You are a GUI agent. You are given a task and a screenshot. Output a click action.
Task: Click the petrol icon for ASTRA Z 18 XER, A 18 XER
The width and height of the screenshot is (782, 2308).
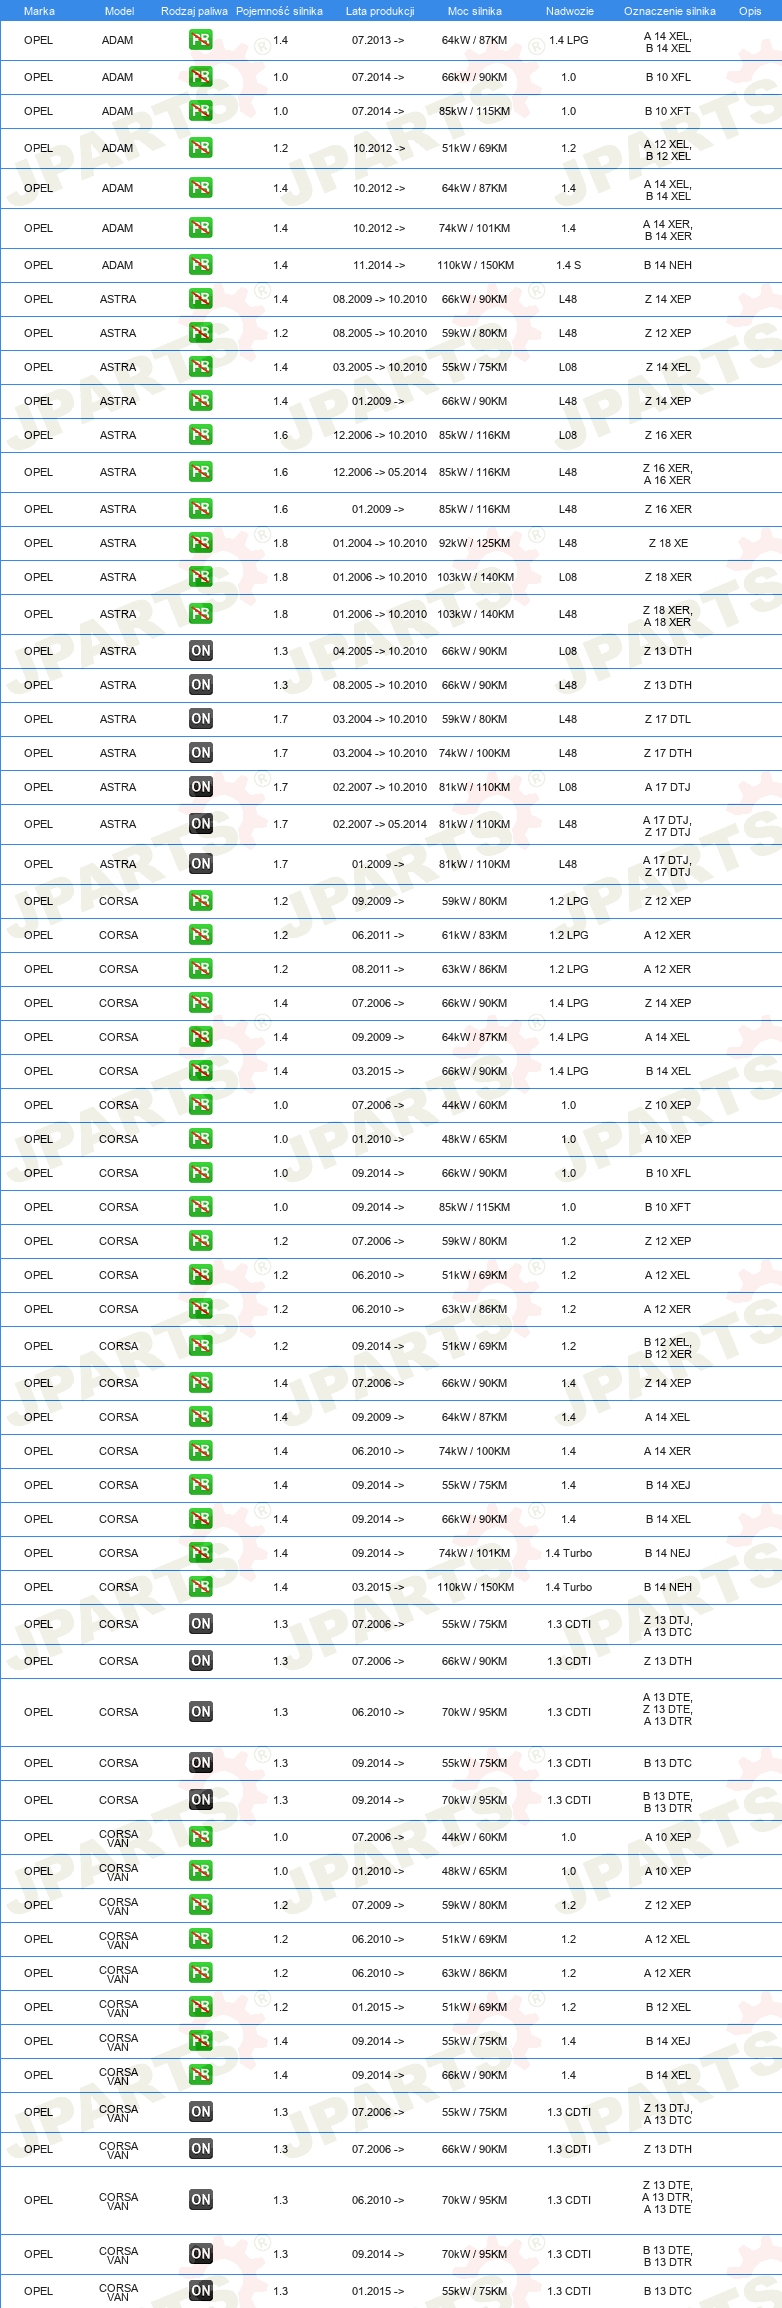201,614
